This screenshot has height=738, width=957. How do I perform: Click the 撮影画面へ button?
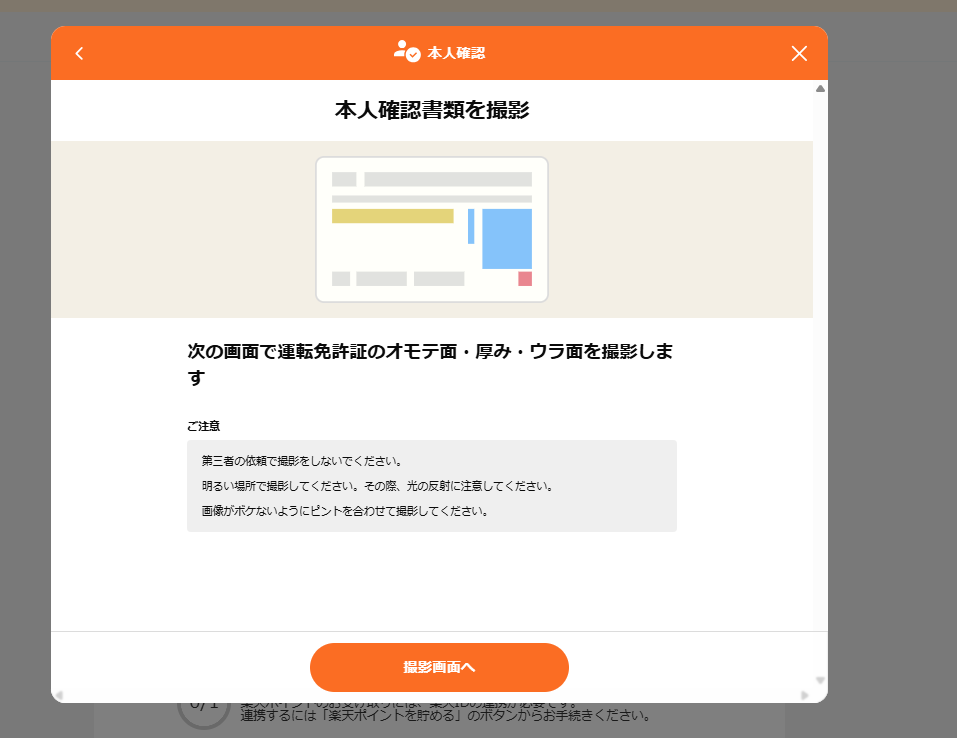439,667
